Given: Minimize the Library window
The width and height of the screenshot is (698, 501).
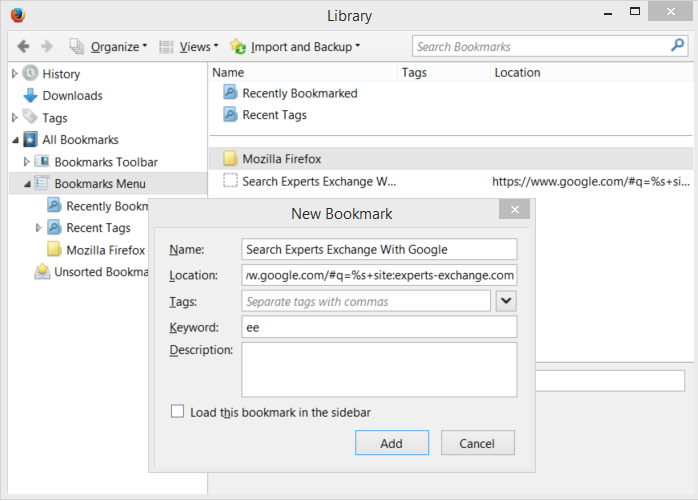Looking at the screenshot, I should (608, 12).
